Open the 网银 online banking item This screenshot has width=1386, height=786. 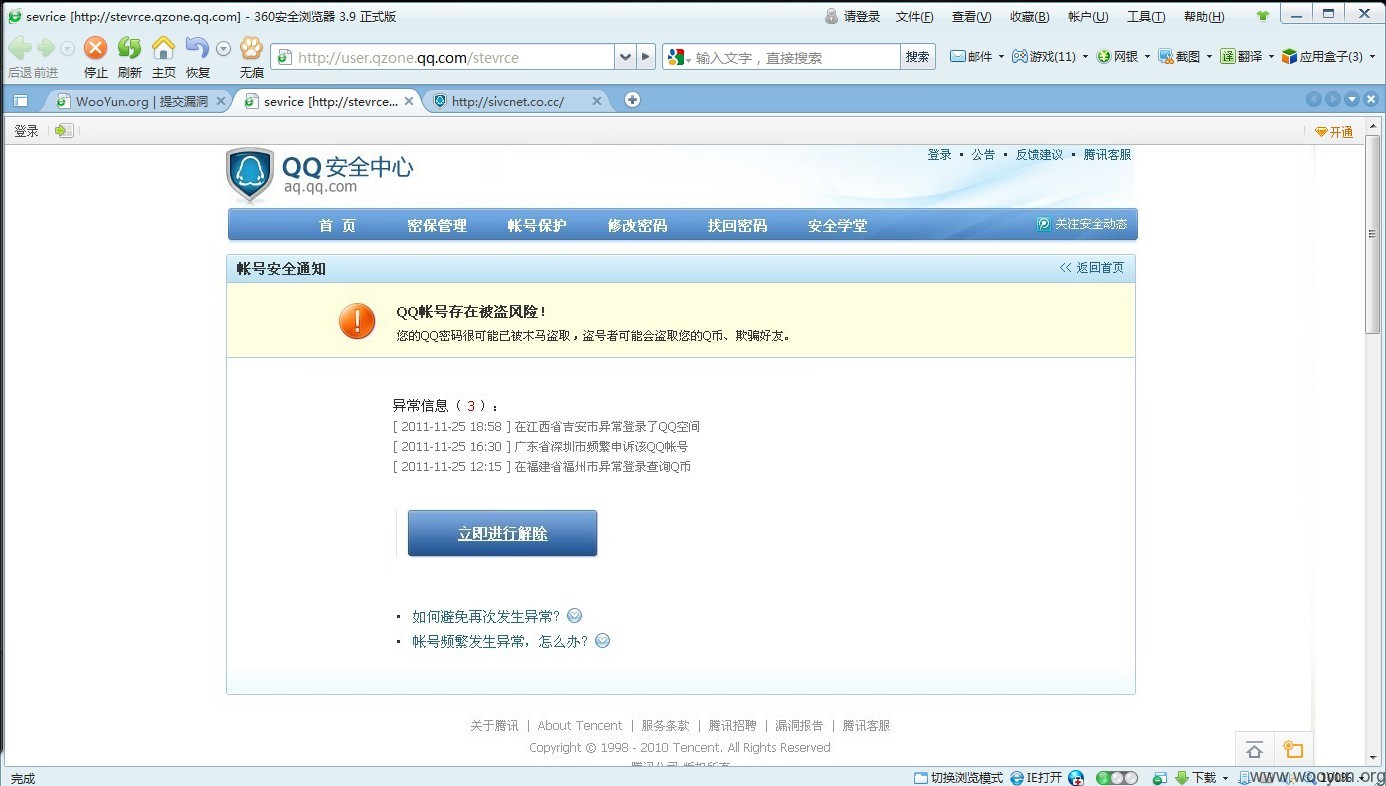point(1117,57)
